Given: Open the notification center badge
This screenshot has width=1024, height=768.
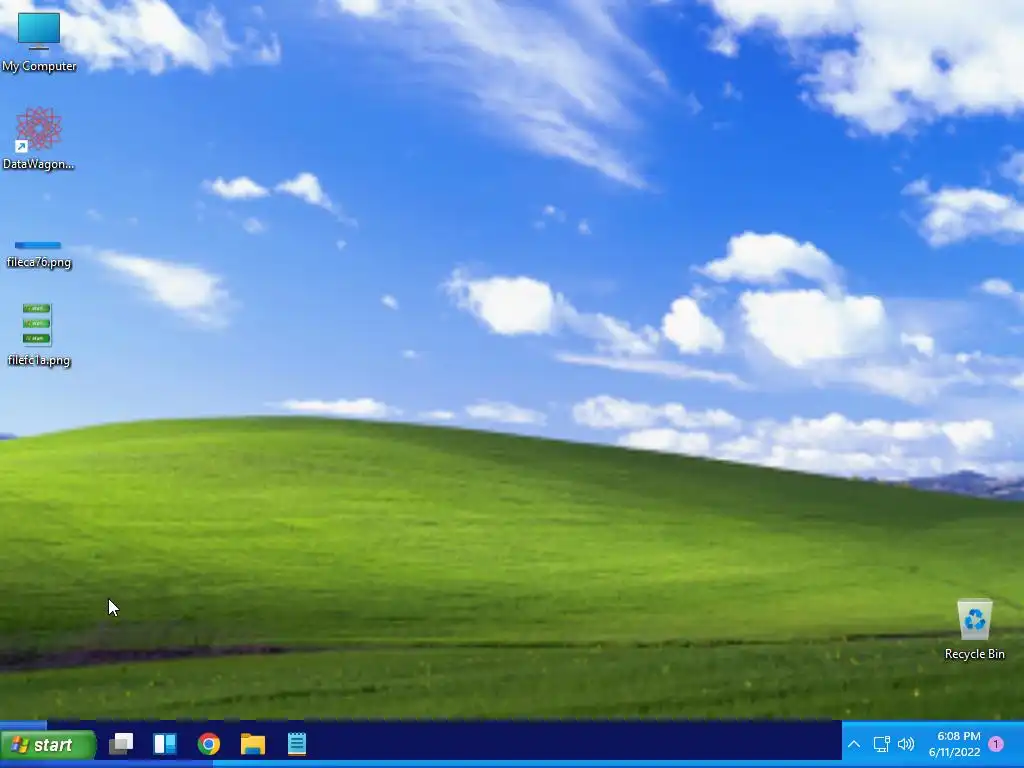Looking at the screenshot, I should click(996, 744).
